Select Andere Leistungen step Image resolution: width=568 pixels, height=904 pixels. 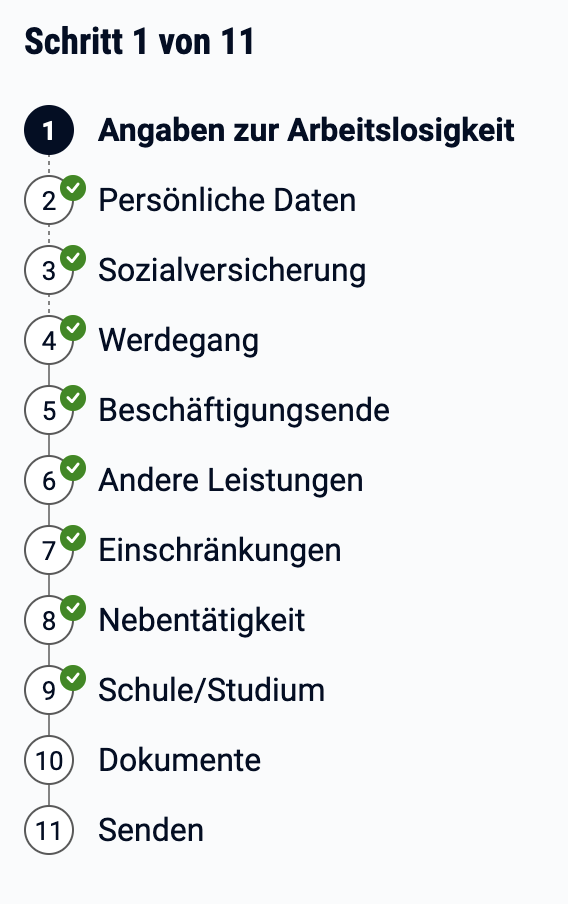click(231, 480)
